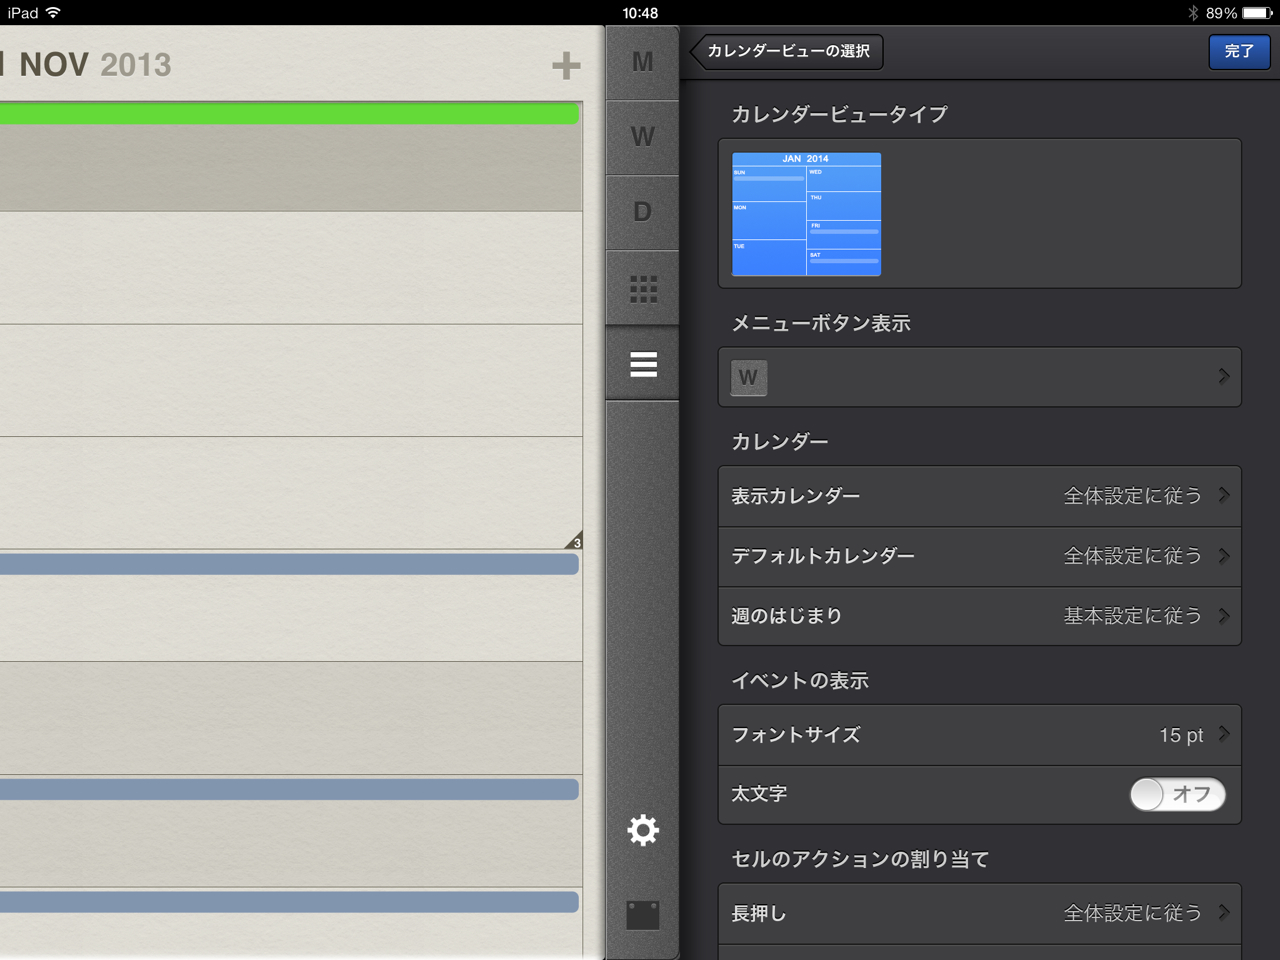
Task: Toggle the 太文字 bold switch
Action: point(1177,795)
